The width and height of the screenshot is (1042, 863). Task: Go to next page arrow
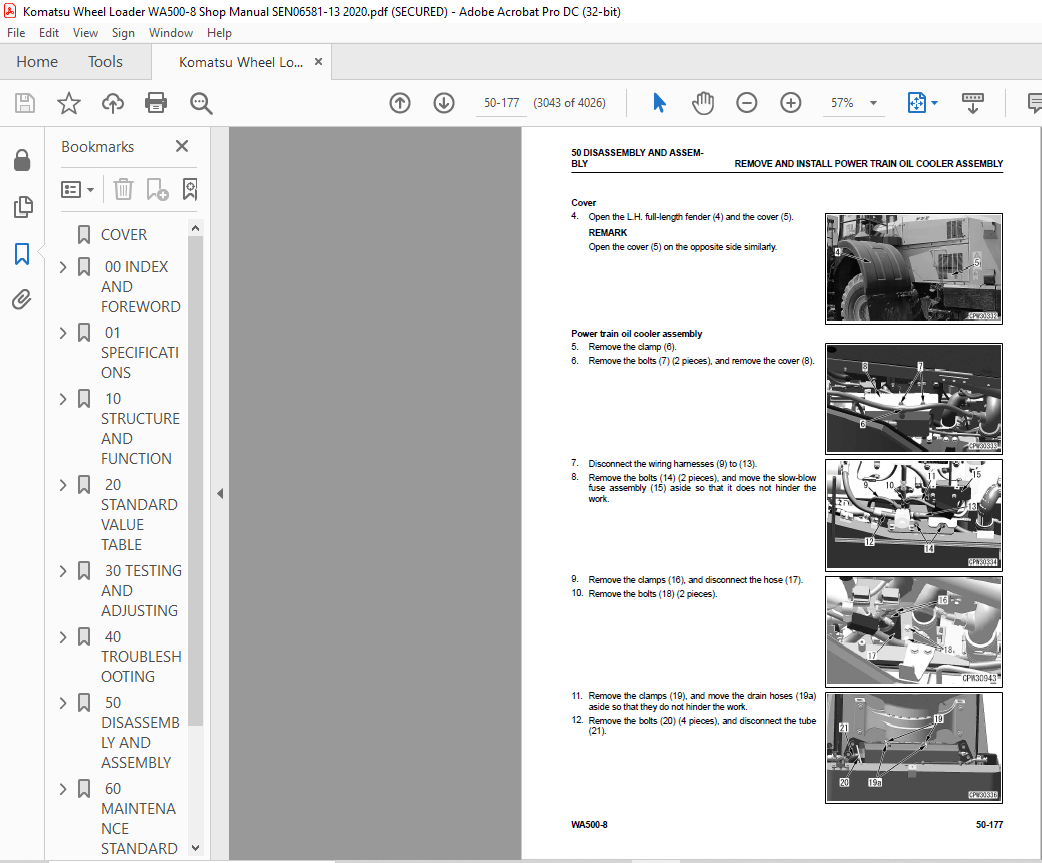coord(444,103)
